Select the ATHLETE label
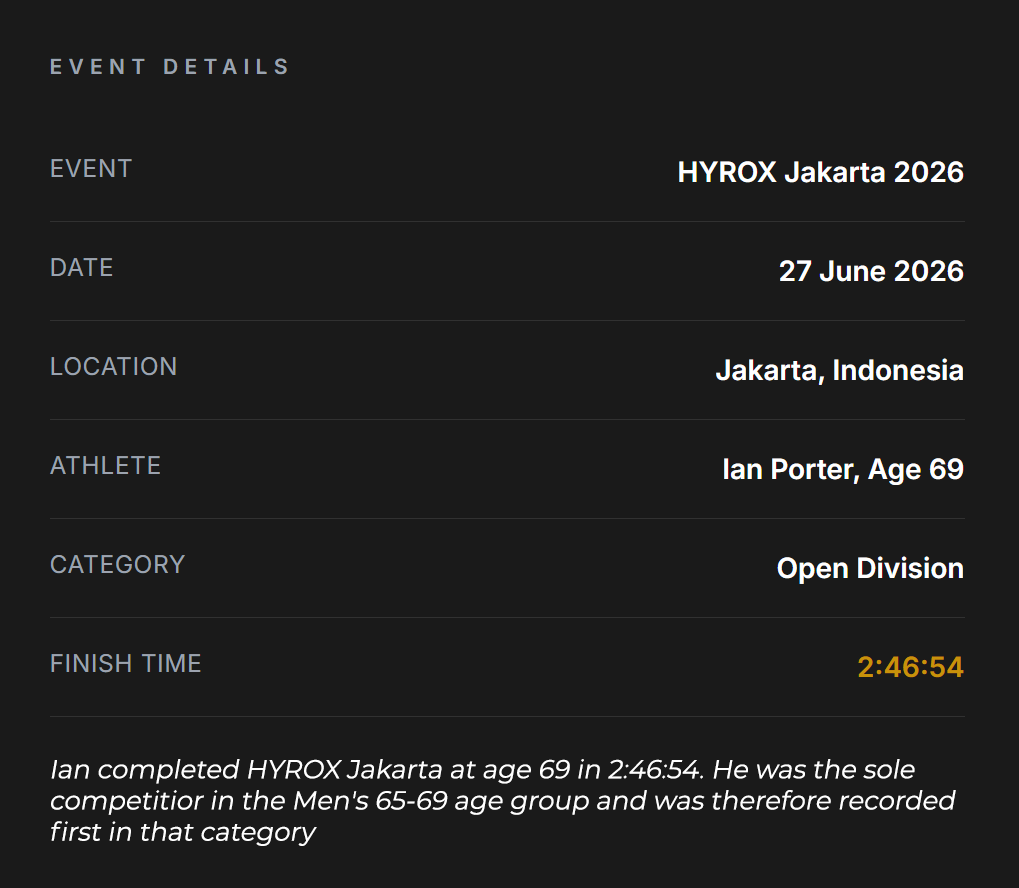 pos(105,466)
